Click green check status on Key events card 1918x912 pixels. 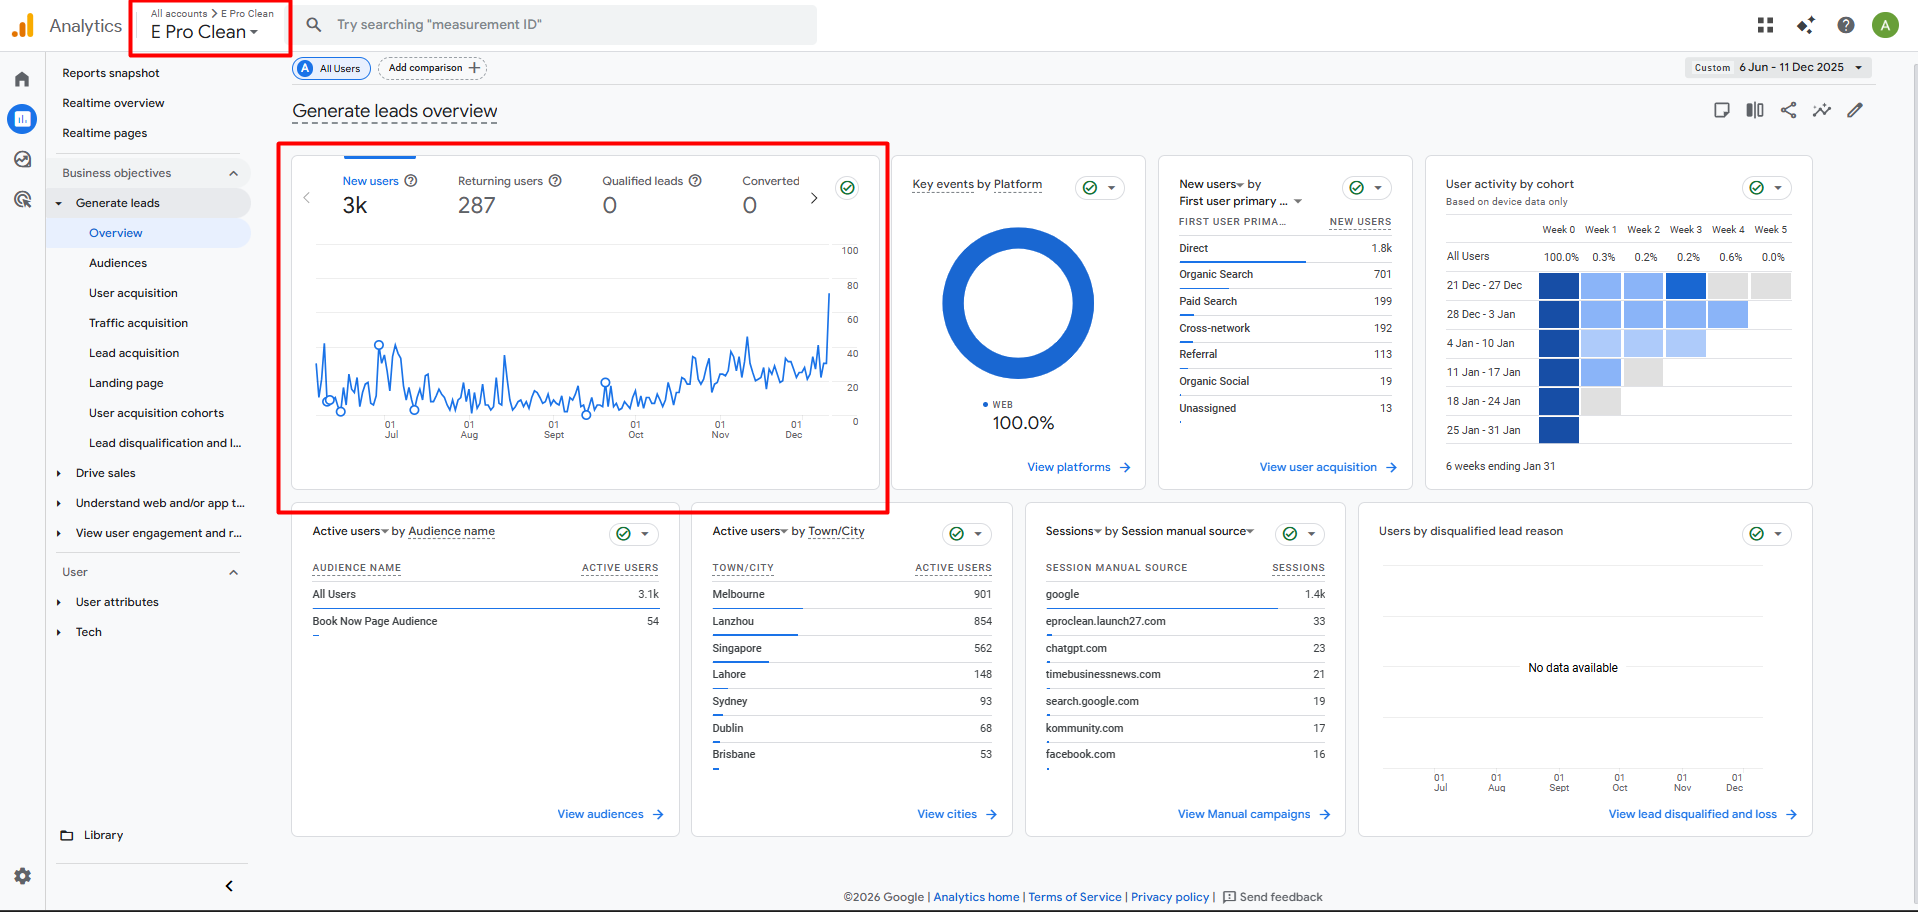point(1090,188)
